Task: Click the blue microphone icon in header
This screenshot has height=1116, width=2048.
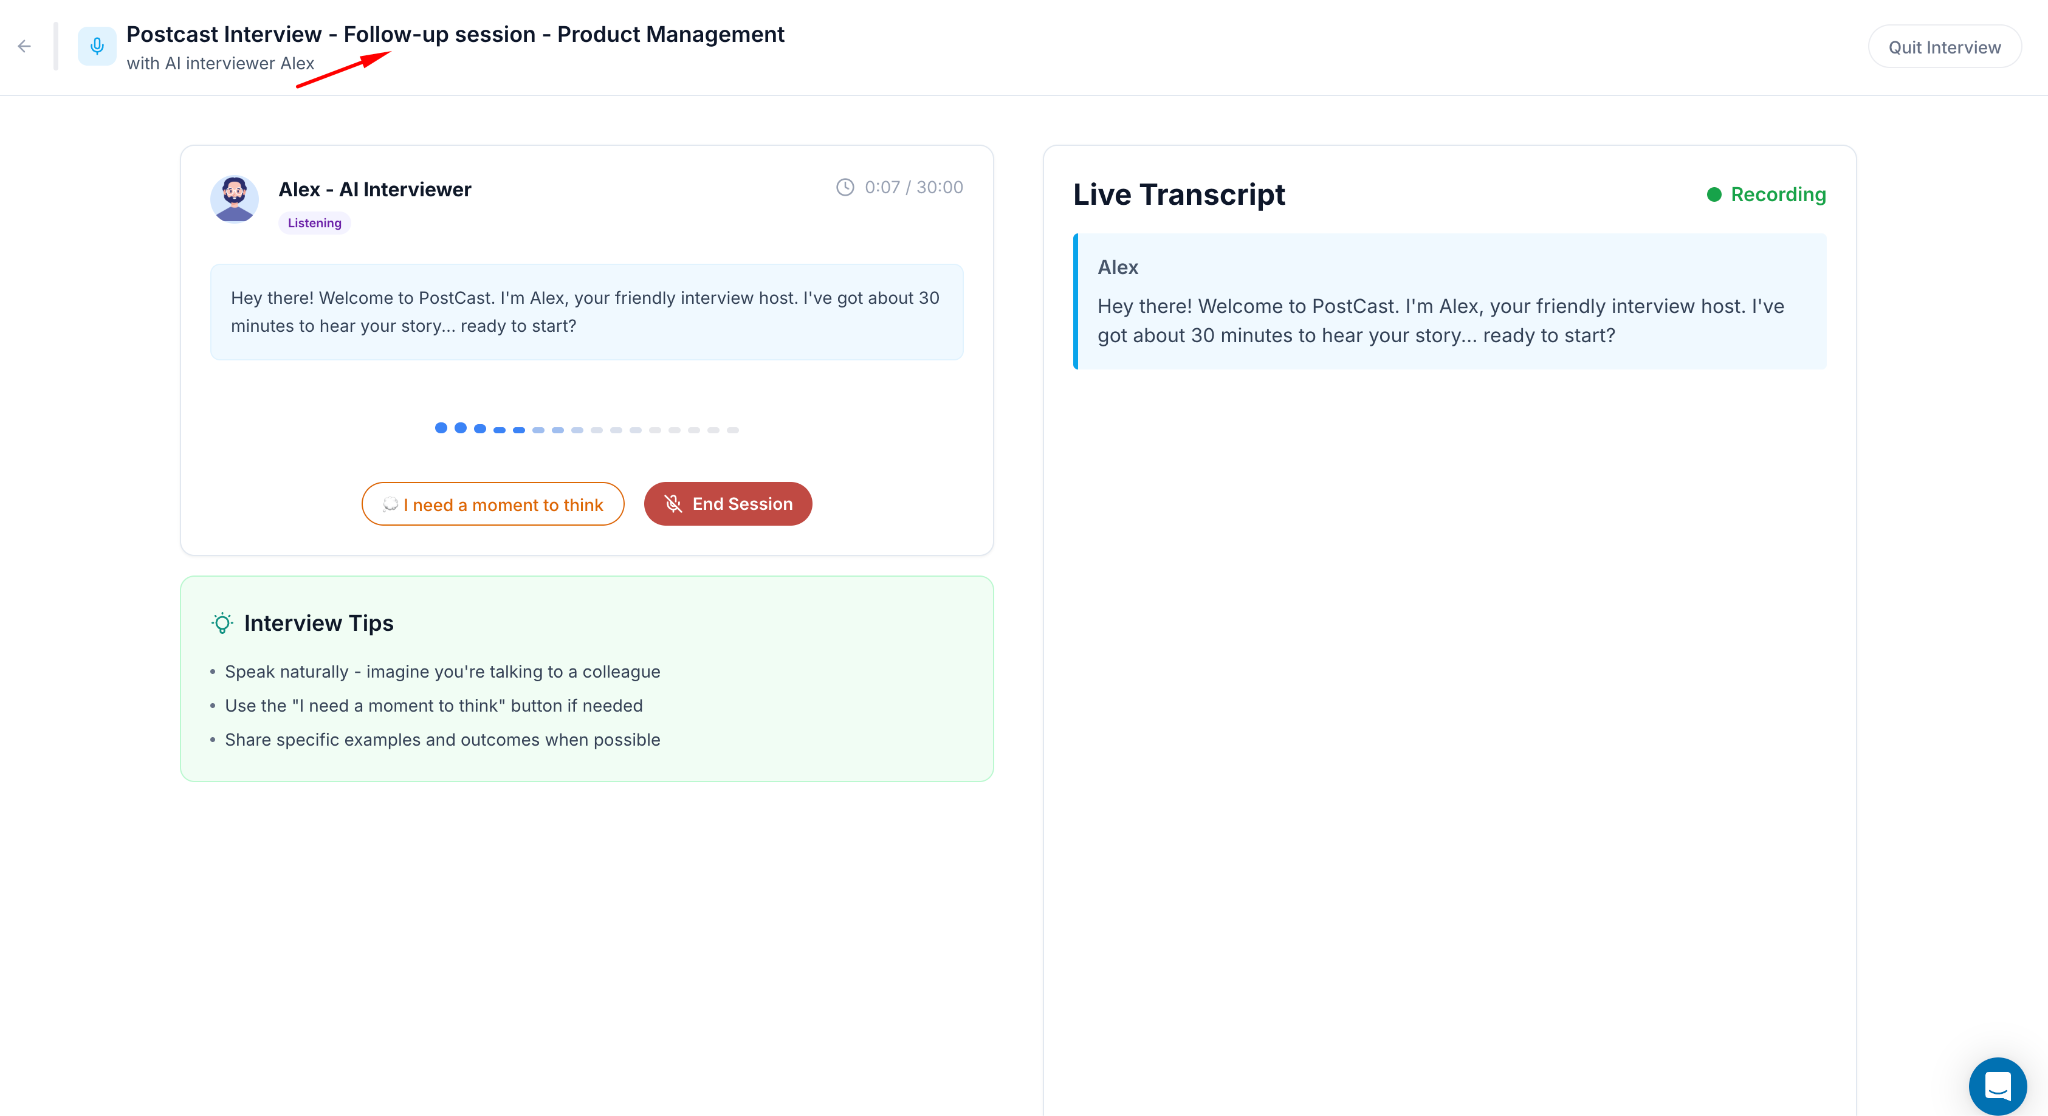Action: click(97, 46)
